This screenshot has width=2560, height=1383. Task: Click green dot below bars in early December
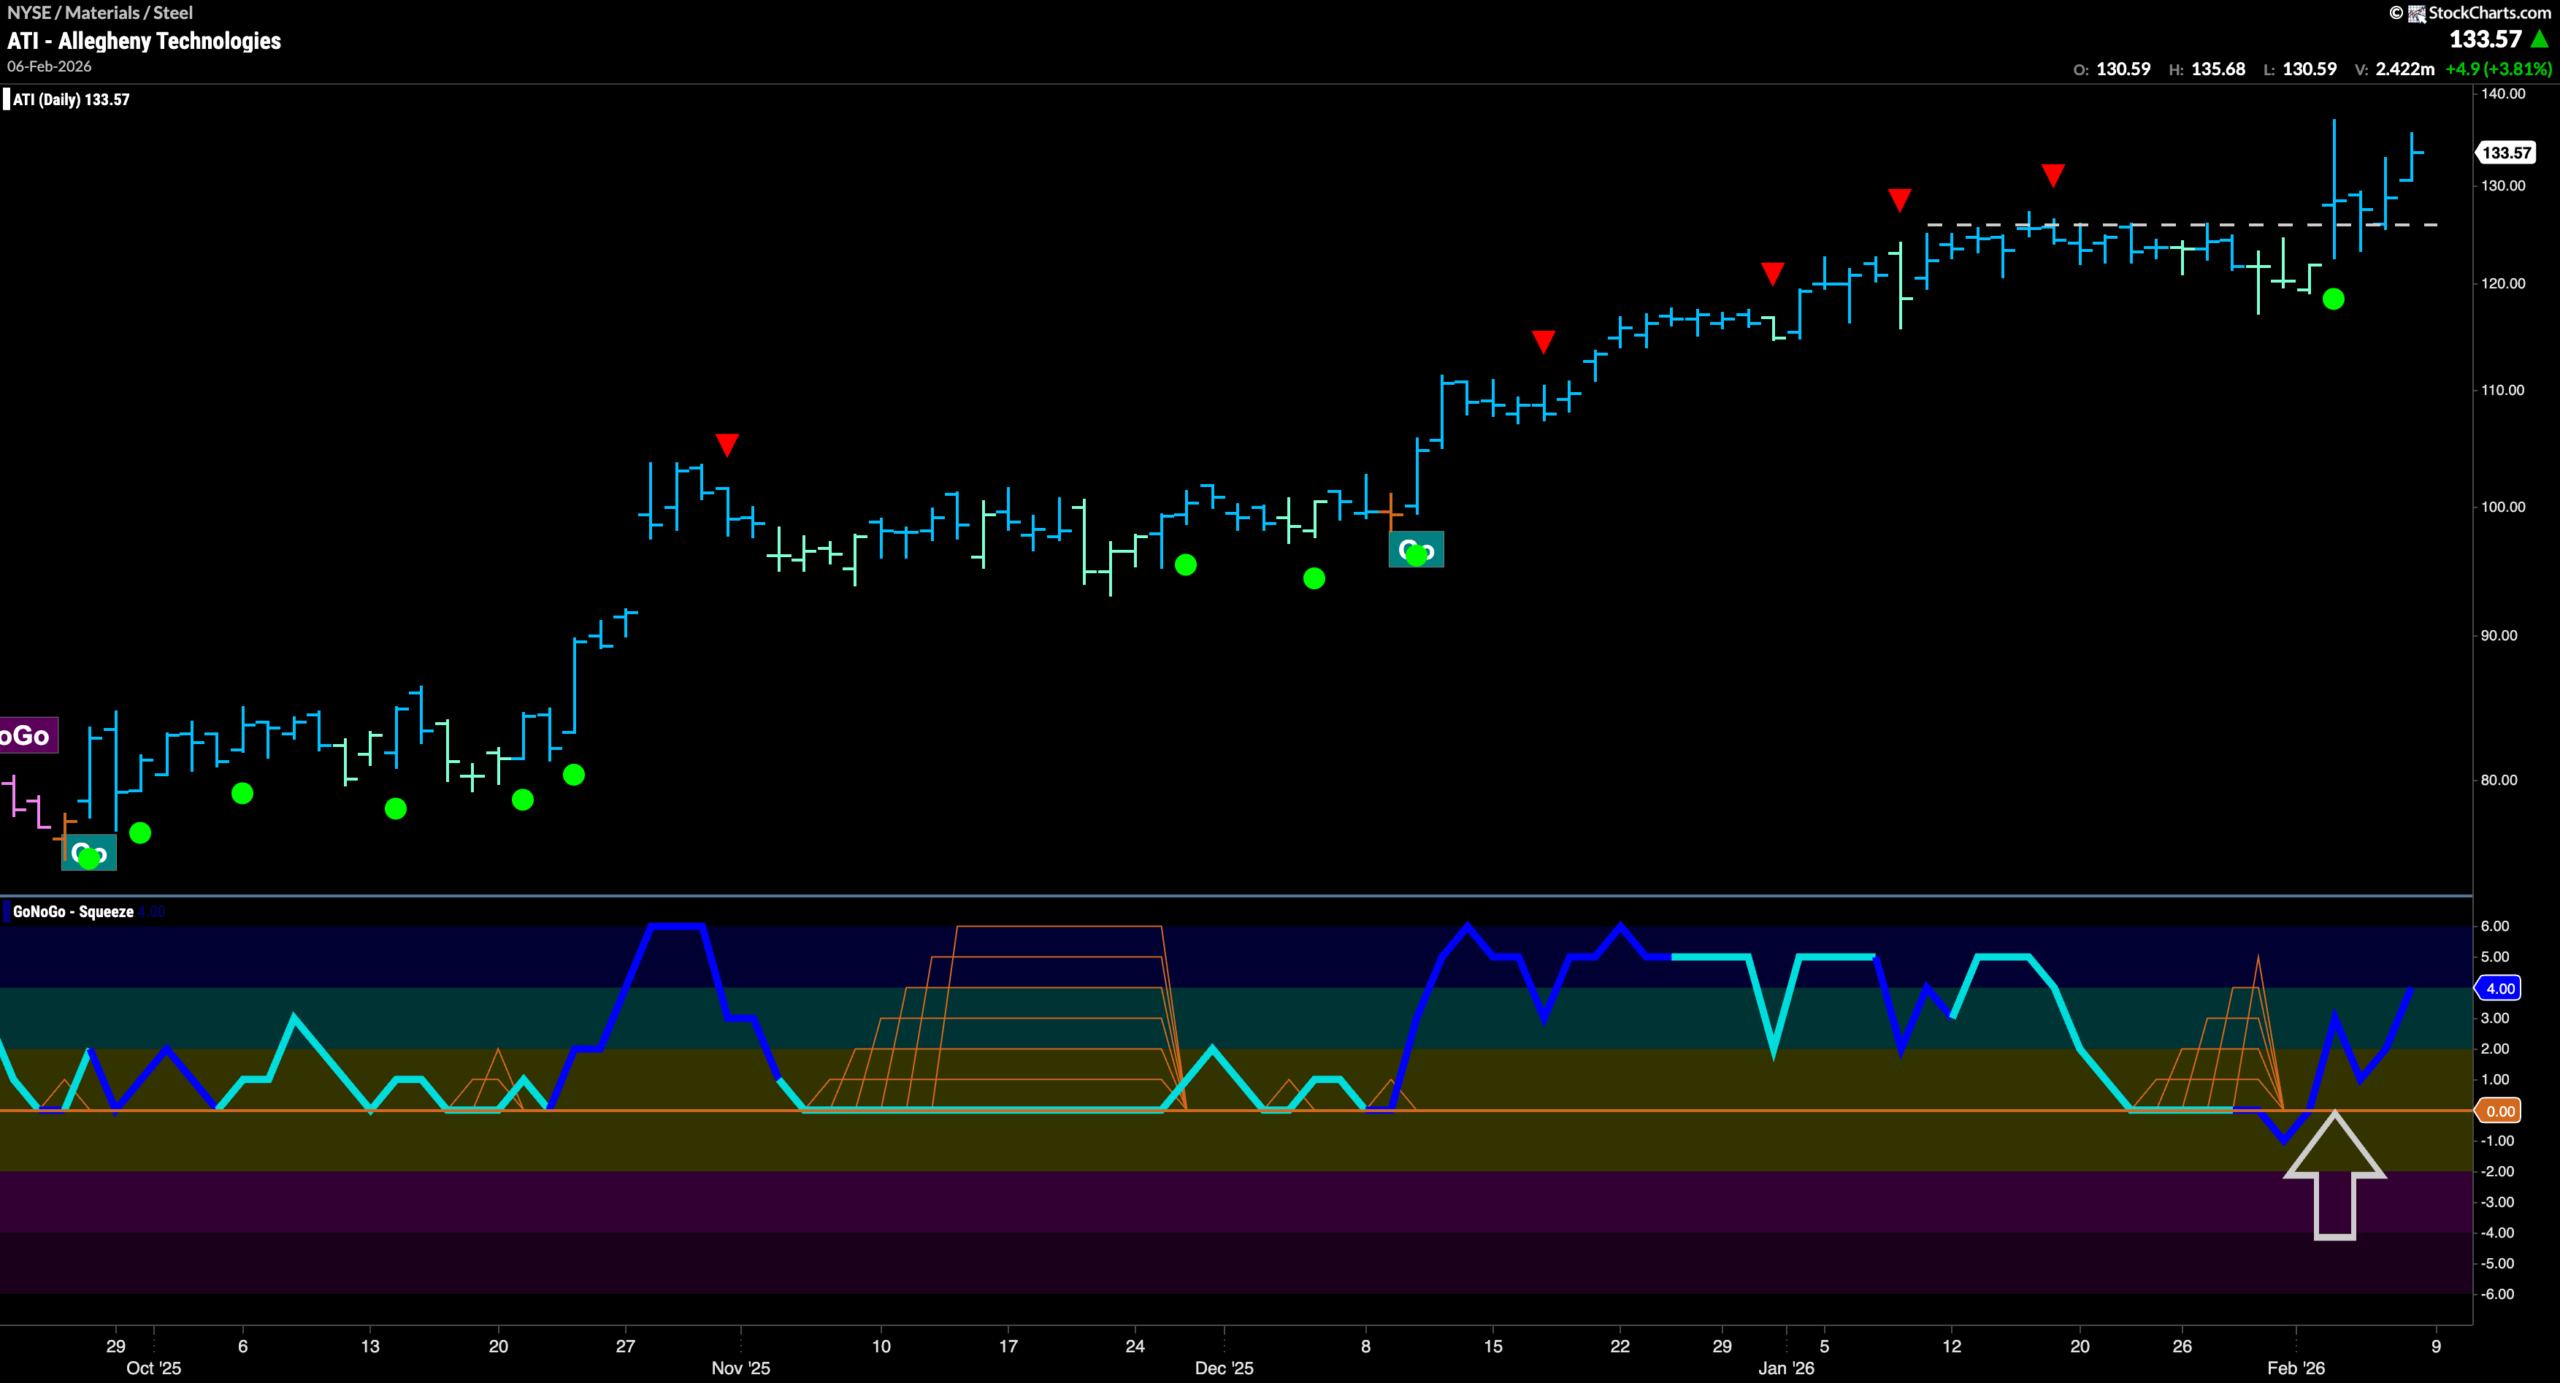point(1314,578)
